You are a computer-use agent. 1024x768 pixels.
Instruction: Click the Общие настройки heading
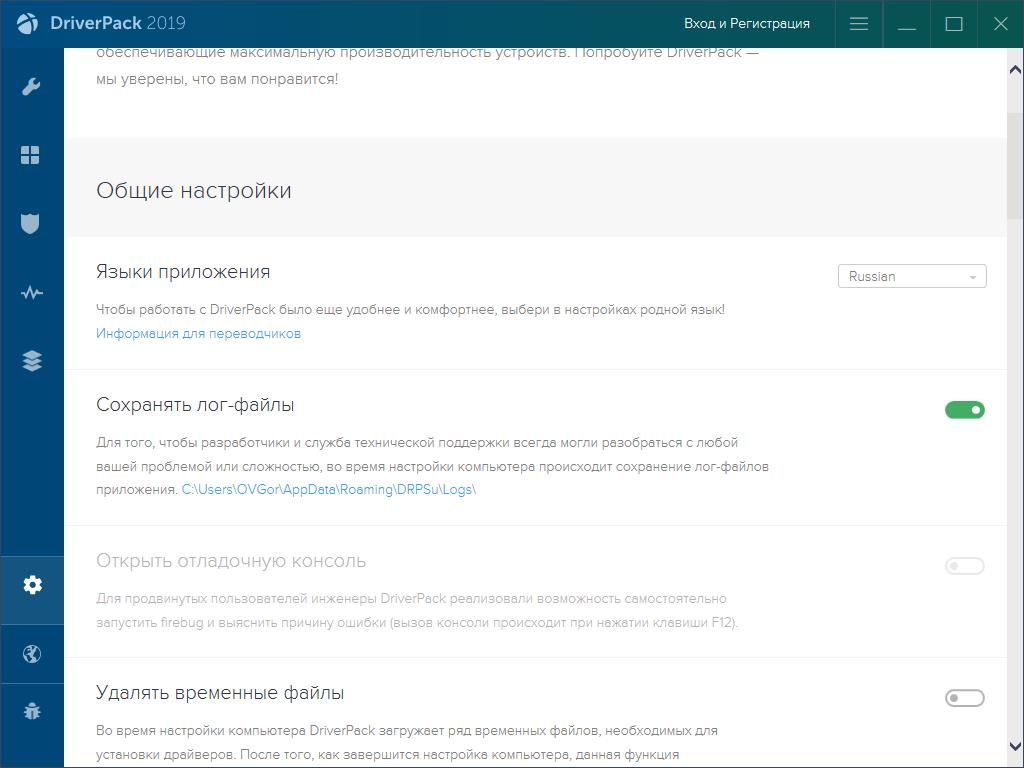click(x=193, y=191)
